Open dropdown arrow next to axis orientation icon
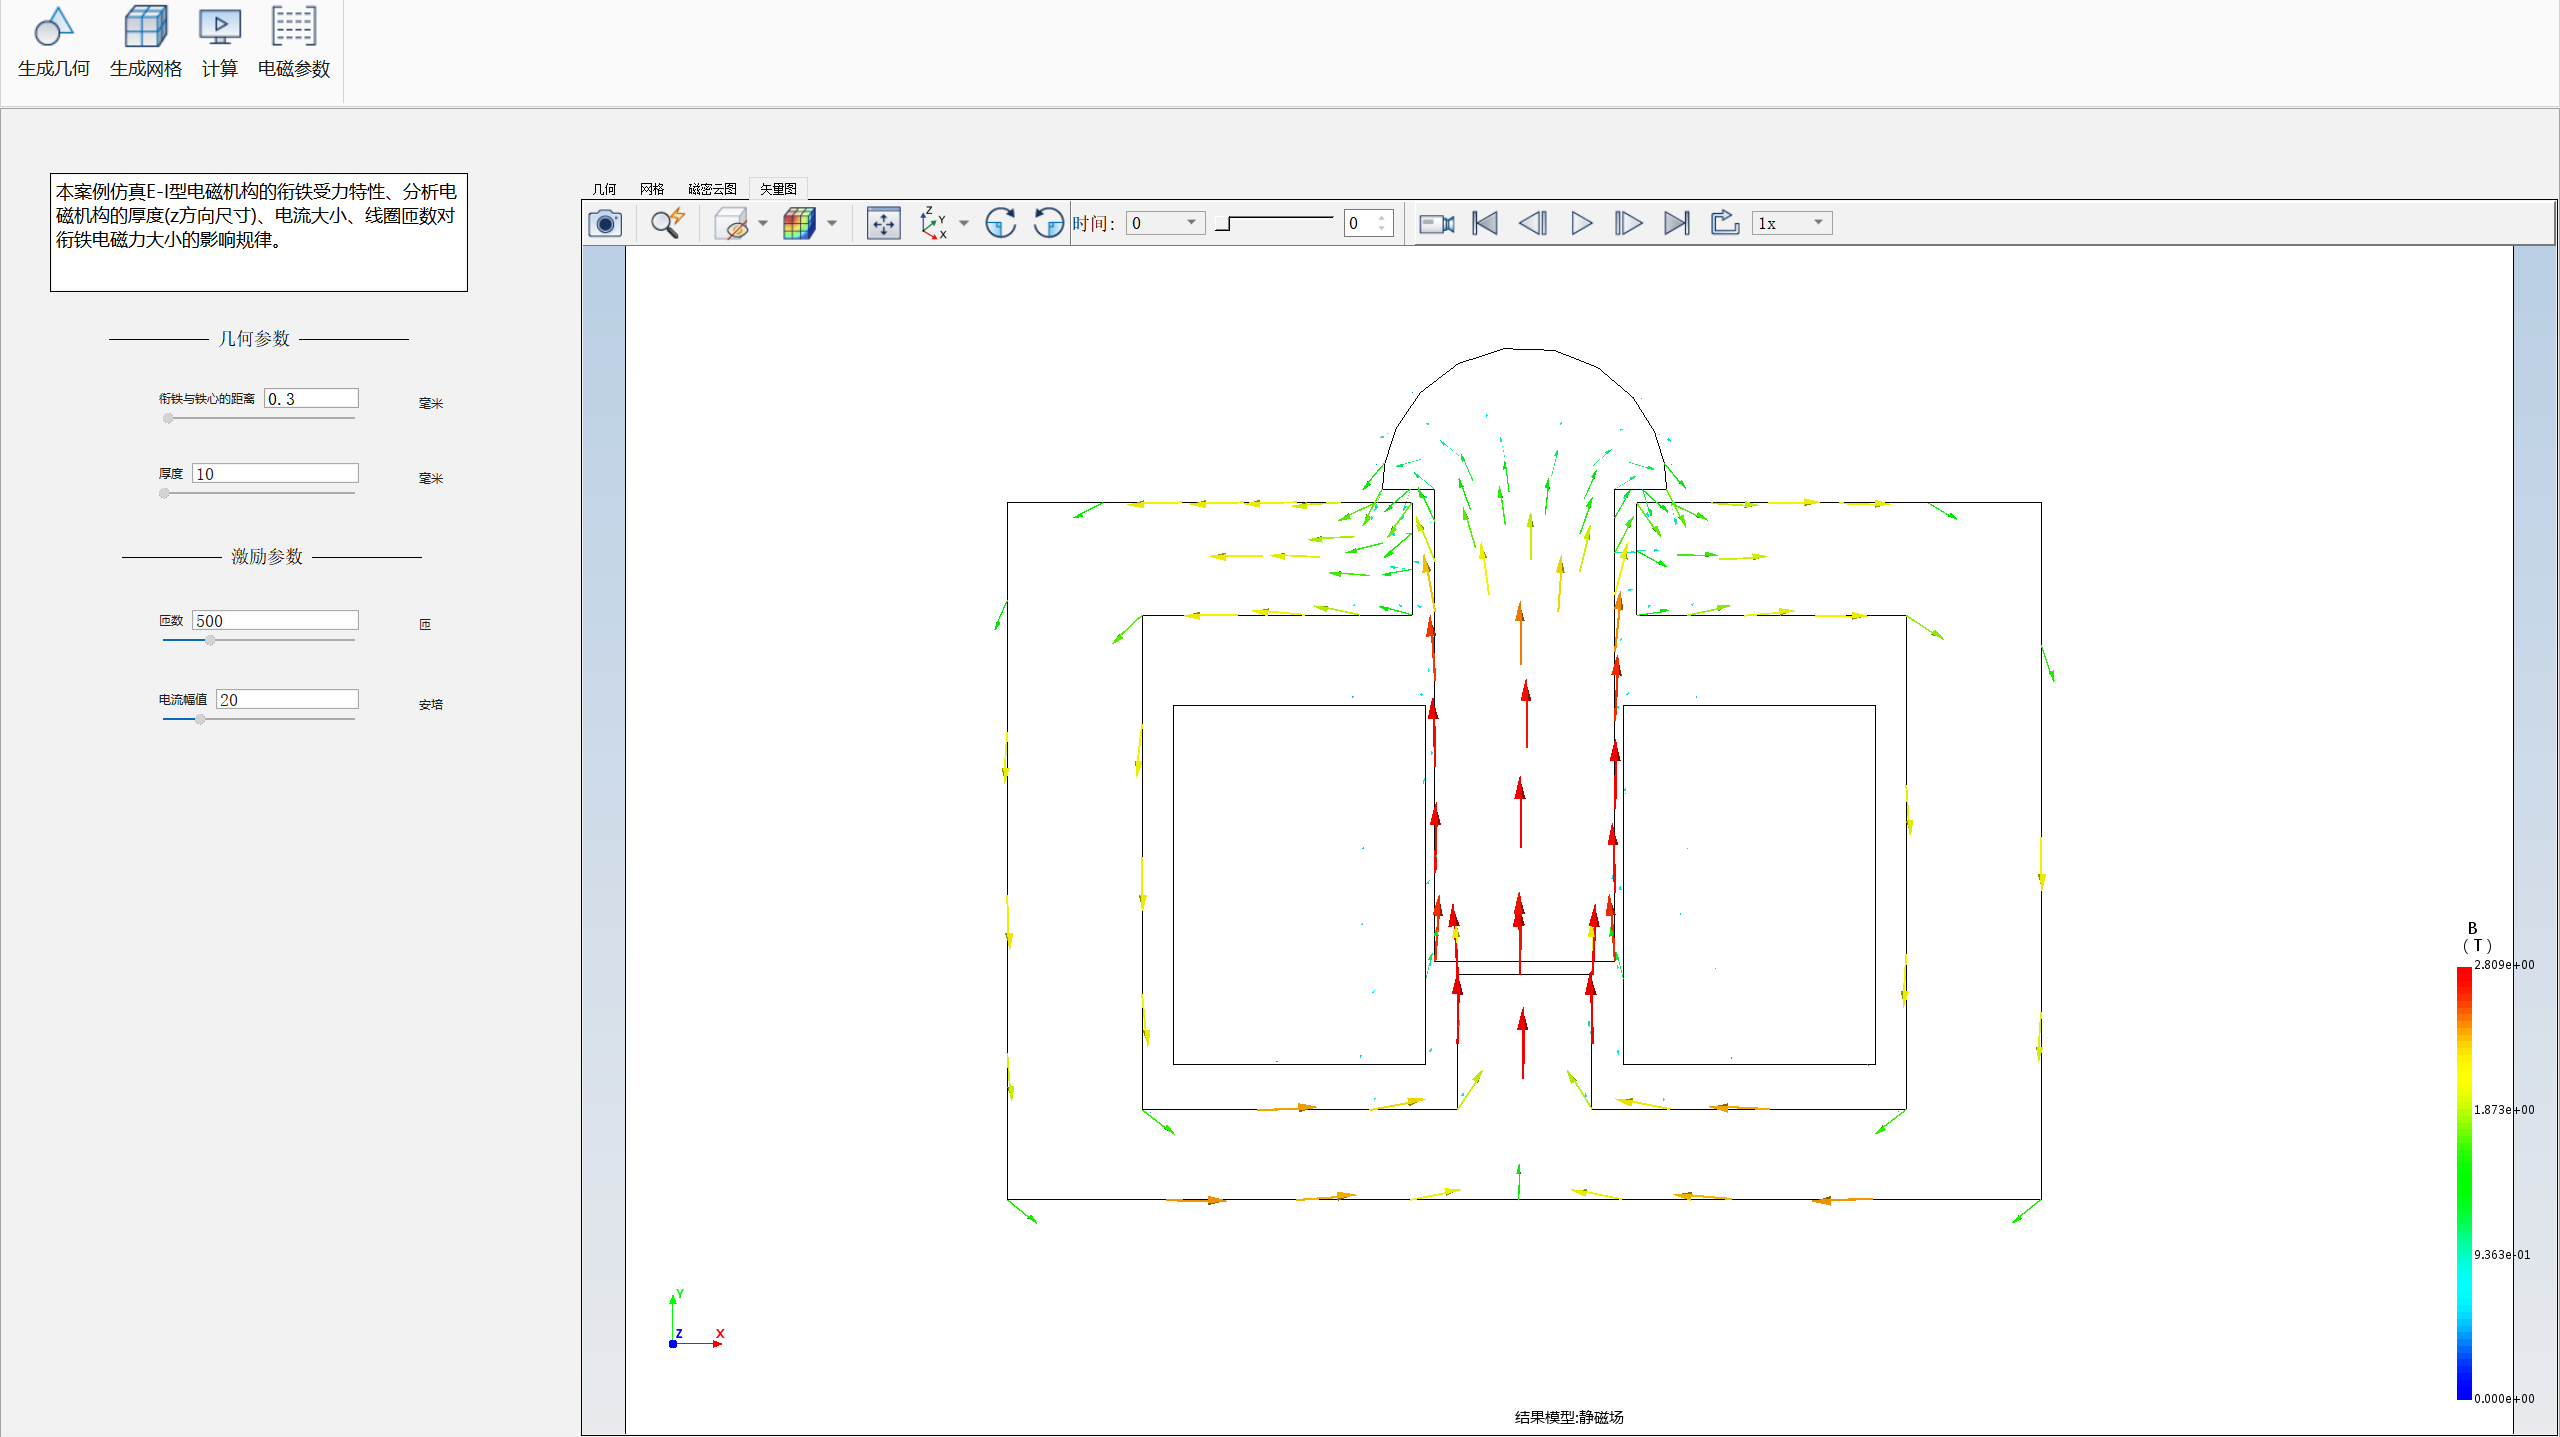Screen dimensions: 2560x1437 964,223
